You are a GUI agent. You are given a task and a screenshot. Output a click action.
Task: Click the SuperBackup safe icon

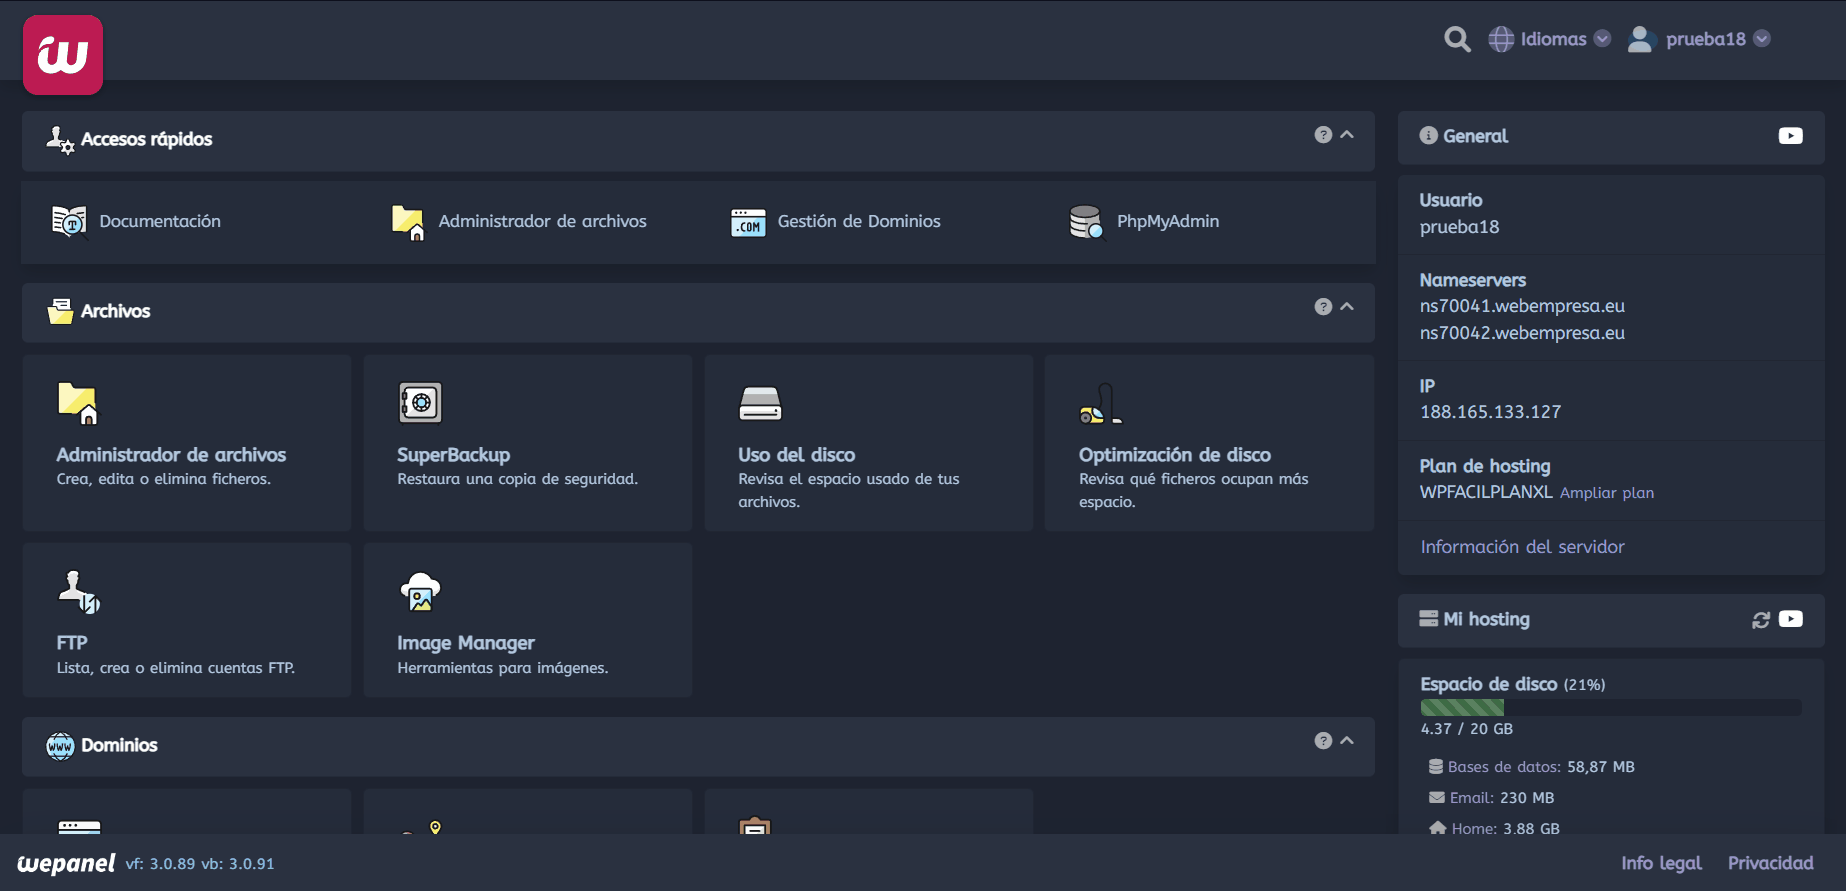(x=420, y=403)
